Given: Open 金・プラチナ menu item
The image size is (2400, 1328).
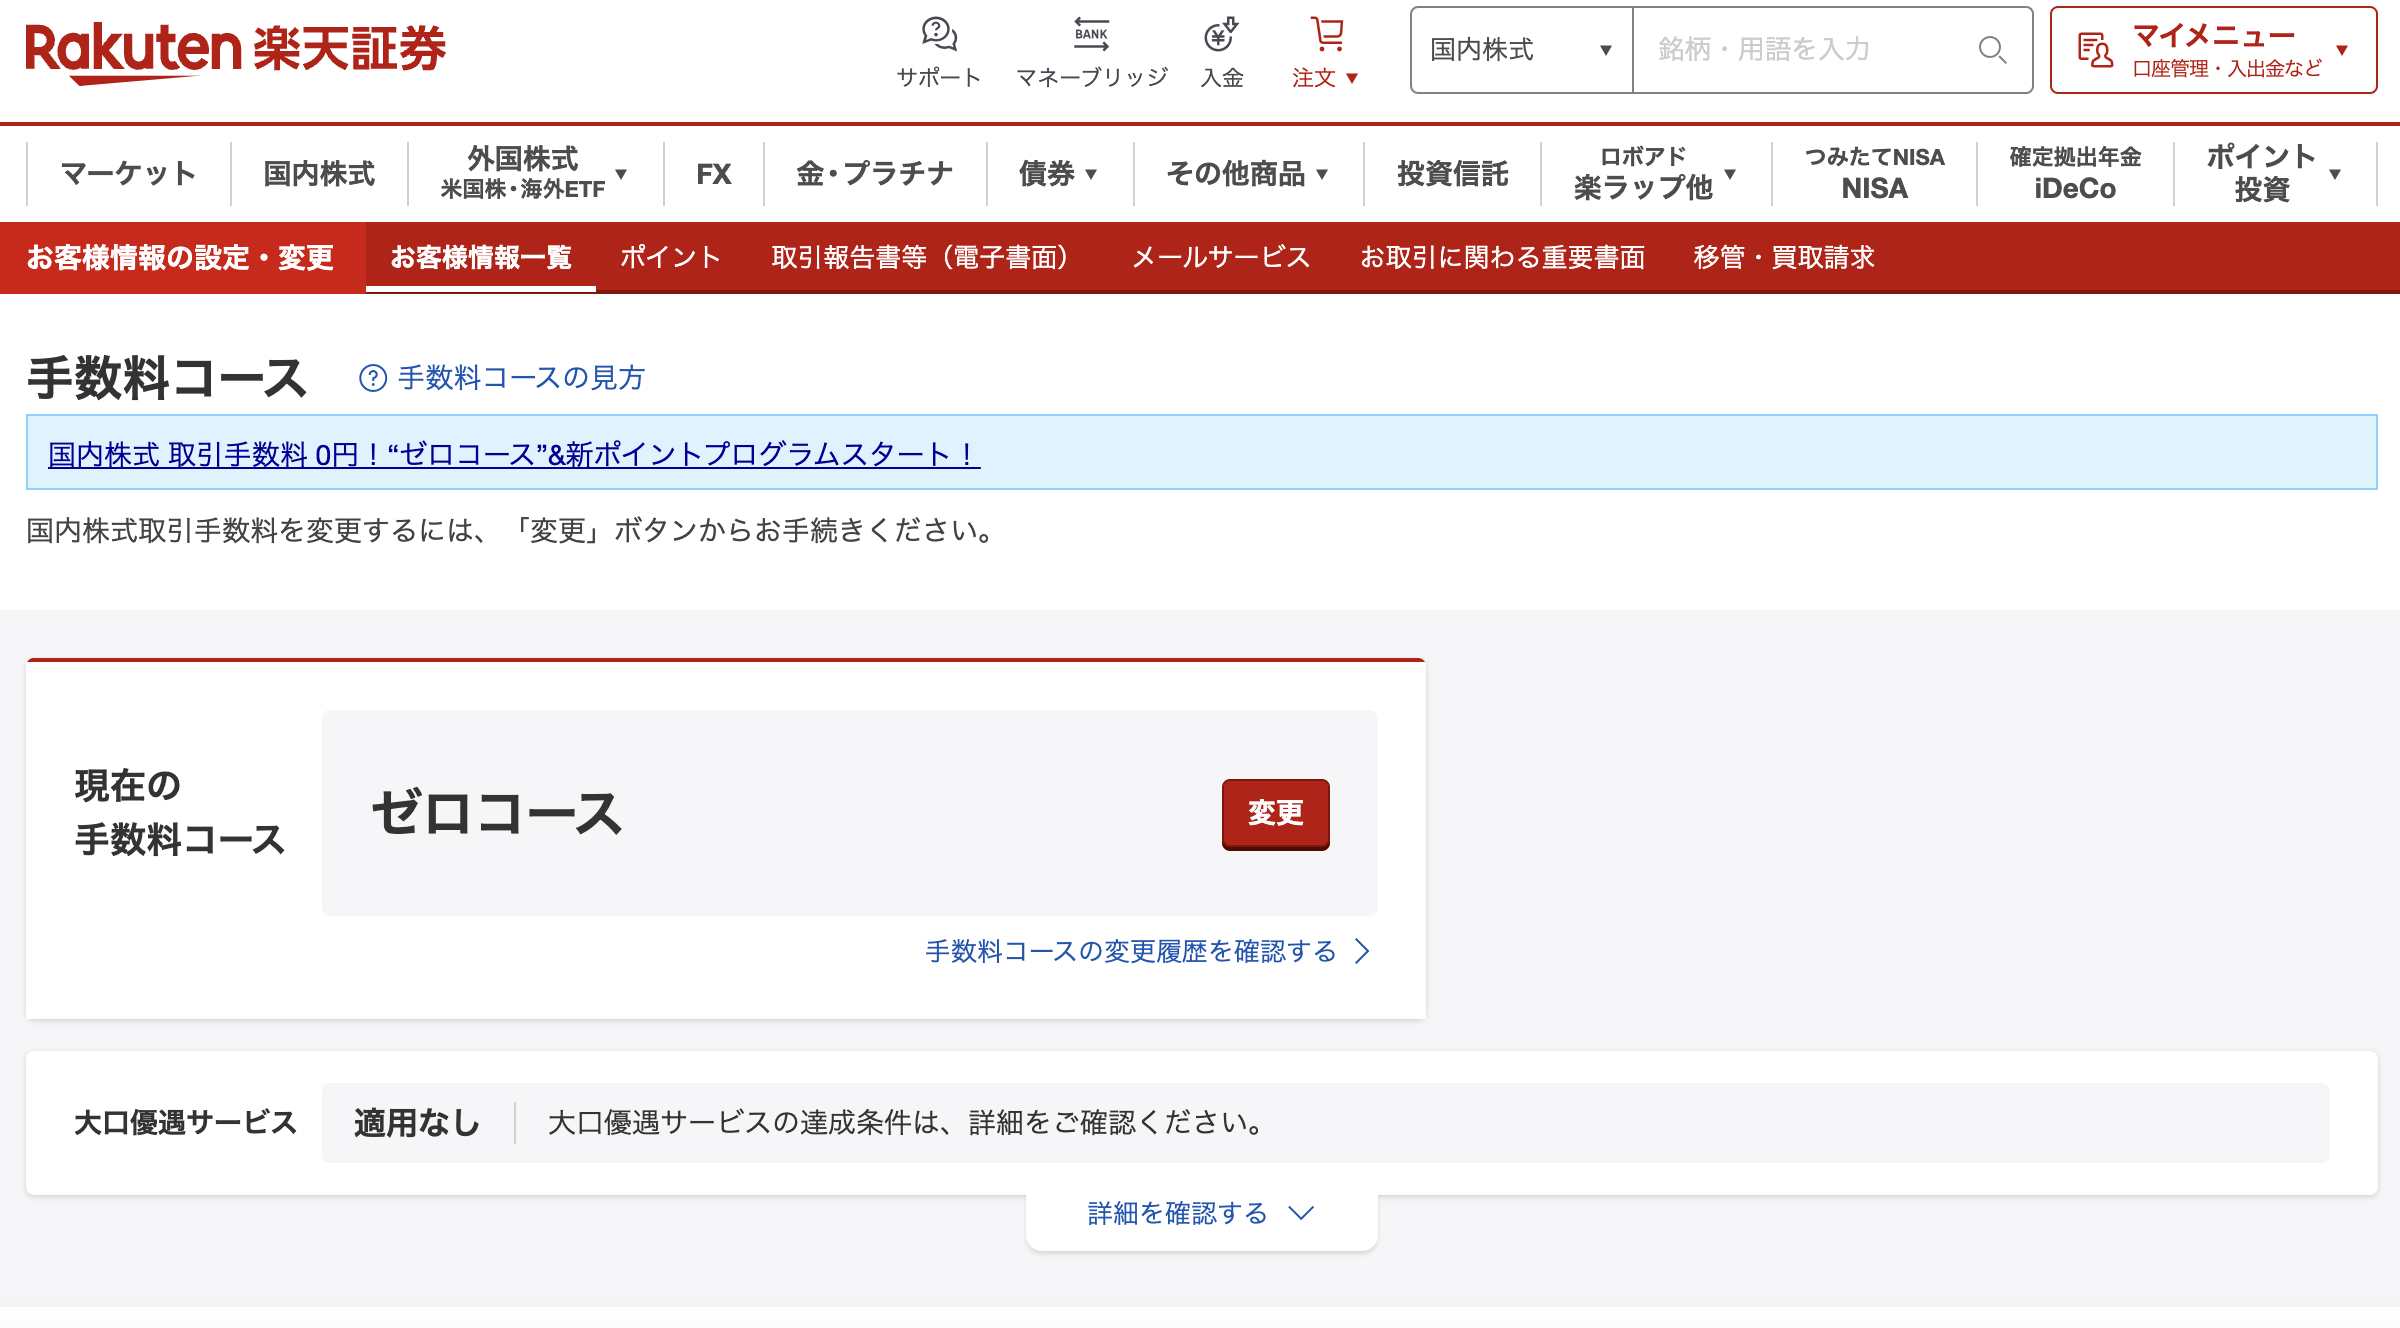Looking at the screenshot, I should [875, 173].
